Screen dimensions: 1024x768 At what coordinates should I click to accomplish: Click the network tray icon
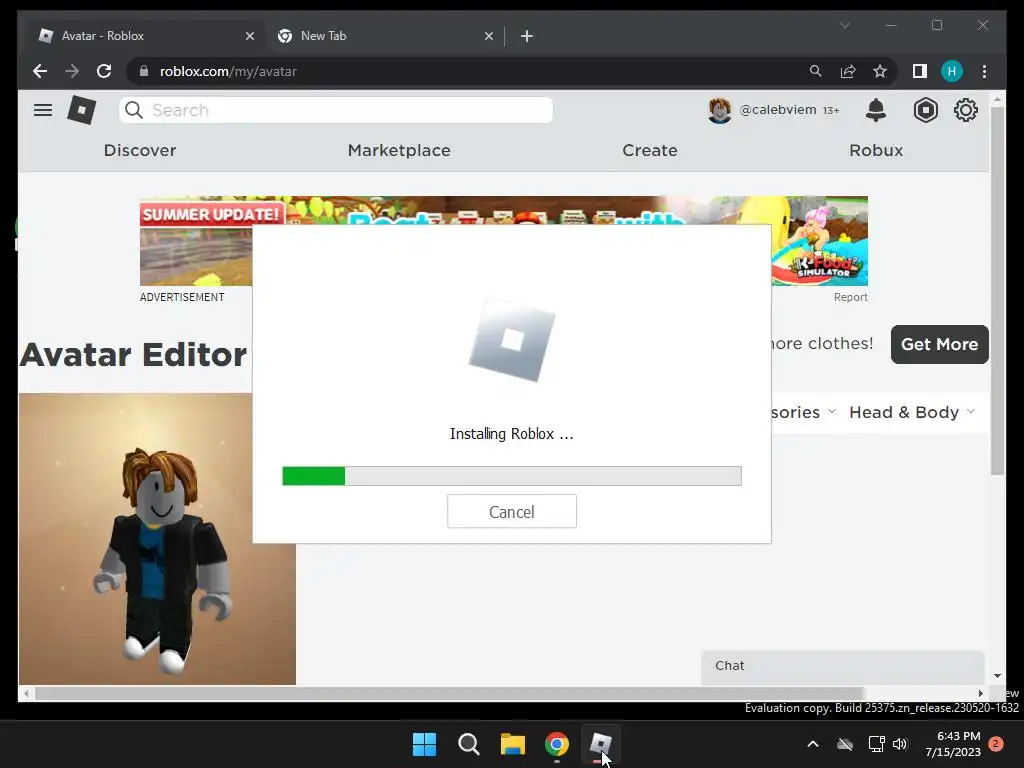(x=876, y=744)
